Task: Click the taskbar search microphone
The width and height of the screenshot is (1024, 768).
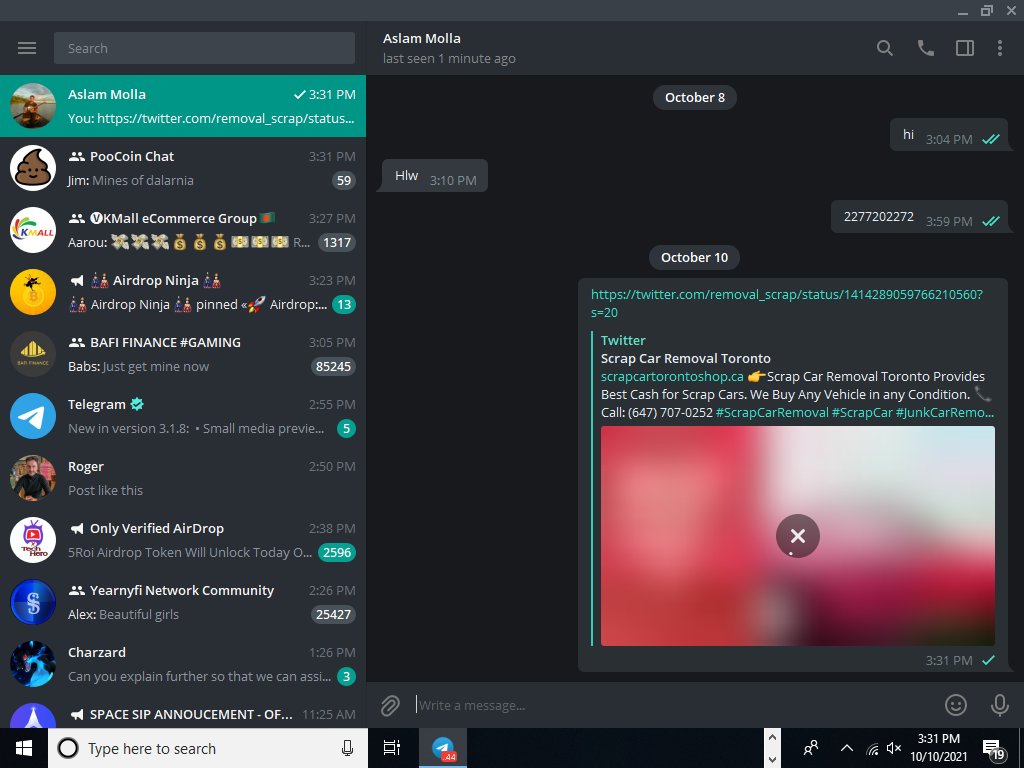Action: coord(347,748)
